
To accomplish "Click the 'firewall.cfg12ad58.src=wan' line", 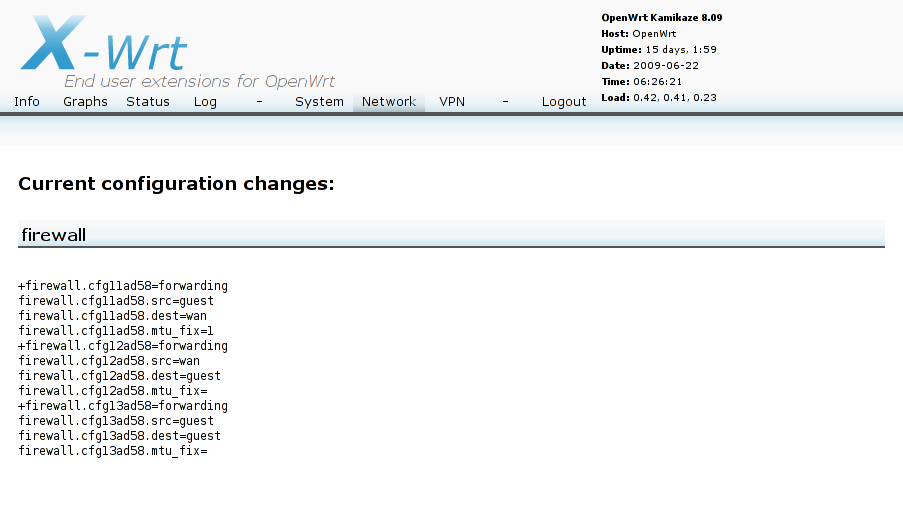I will click(109, 361).
